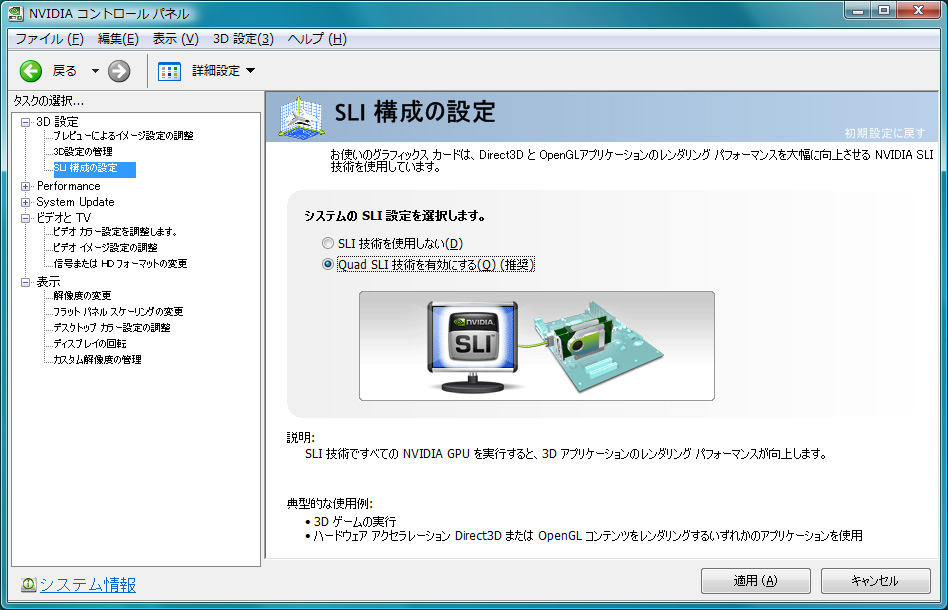Select プレビューによるイメージ設定の調整 in tree
Image resolution: width=948 pixels, height=610 pixels.
[123, 135]
